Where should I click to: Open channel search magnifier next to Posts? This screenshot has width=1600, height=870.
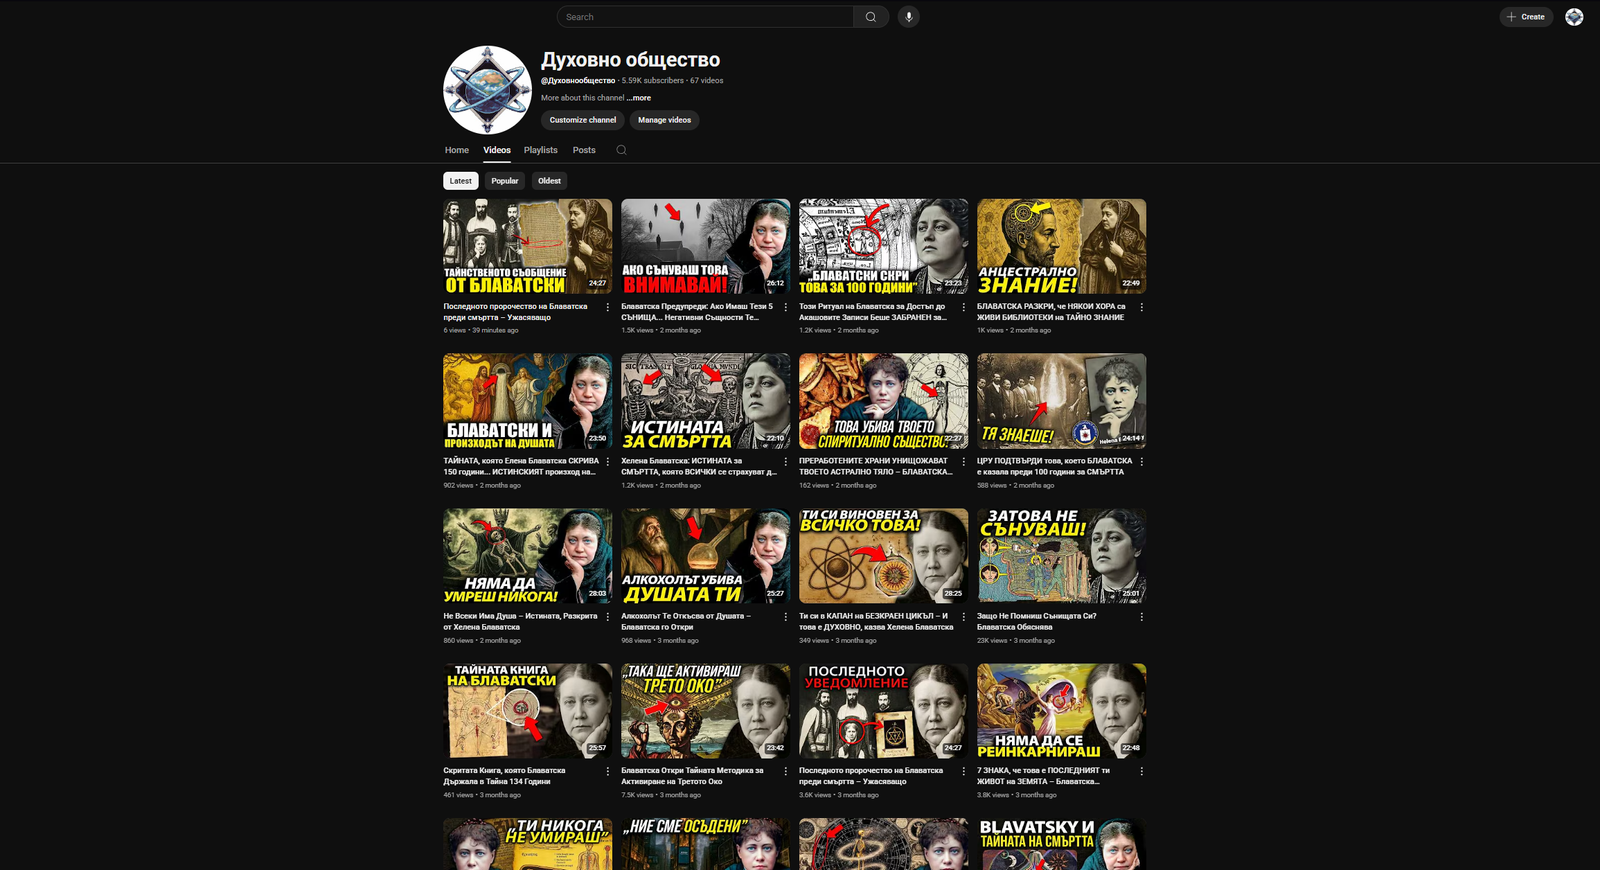(x=621, y=150)
